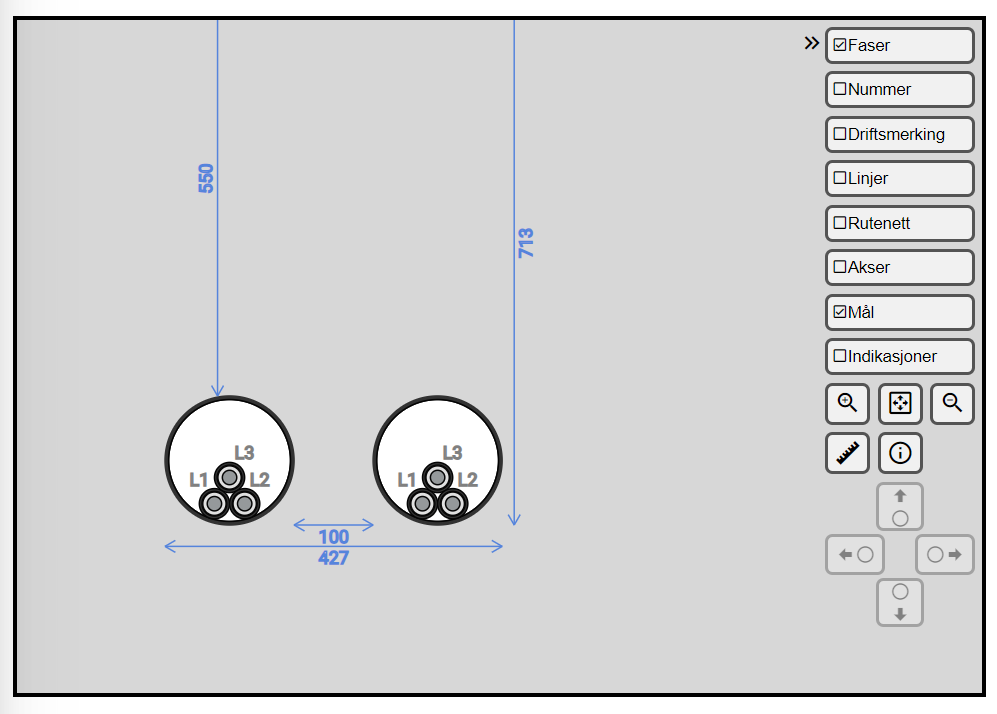Pan view left with arrow button
997x714 pixels.
(x=855, y=554)
